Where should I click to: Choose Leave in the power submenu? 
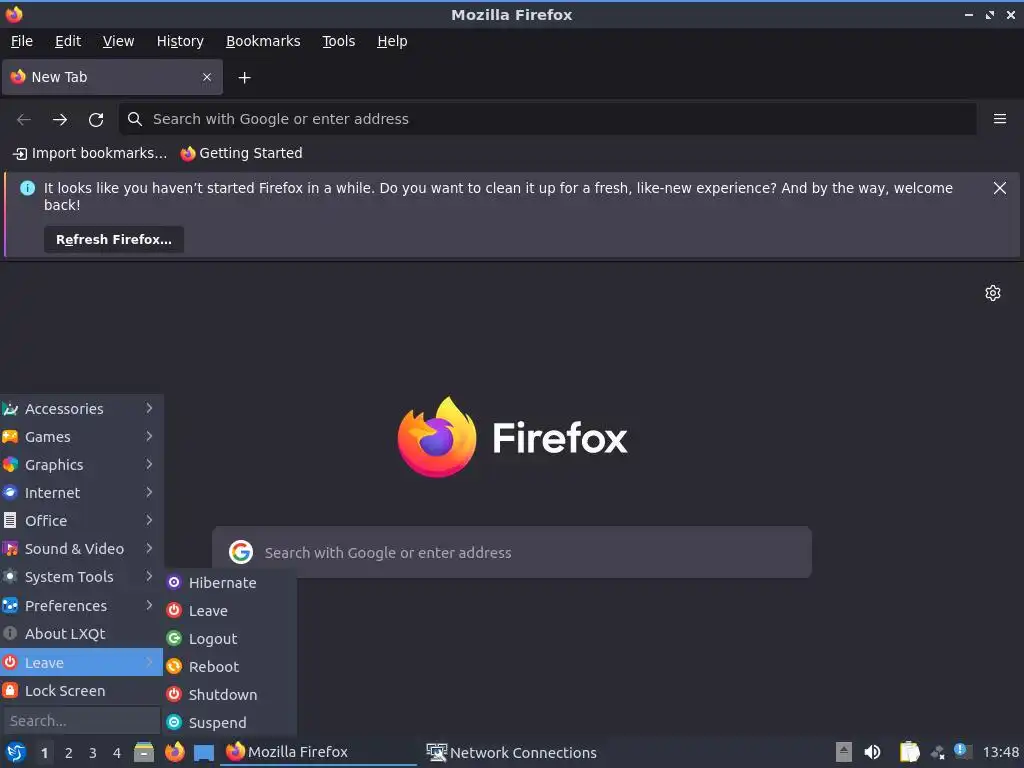tap(231, 611)
